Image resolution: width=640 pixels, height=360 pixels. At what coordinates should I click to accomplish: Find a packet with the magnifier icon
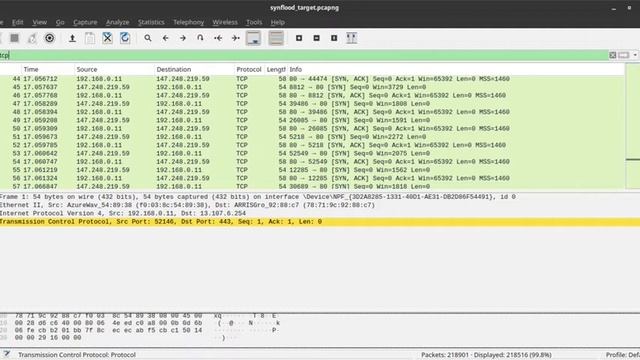[148, 38]
